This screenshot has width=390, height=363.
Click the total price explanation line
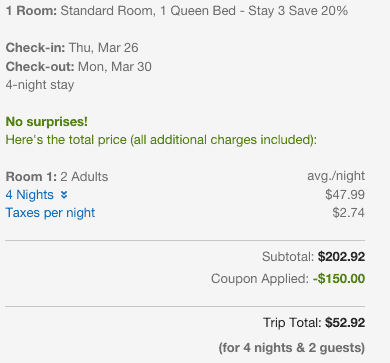pos(161,140)
